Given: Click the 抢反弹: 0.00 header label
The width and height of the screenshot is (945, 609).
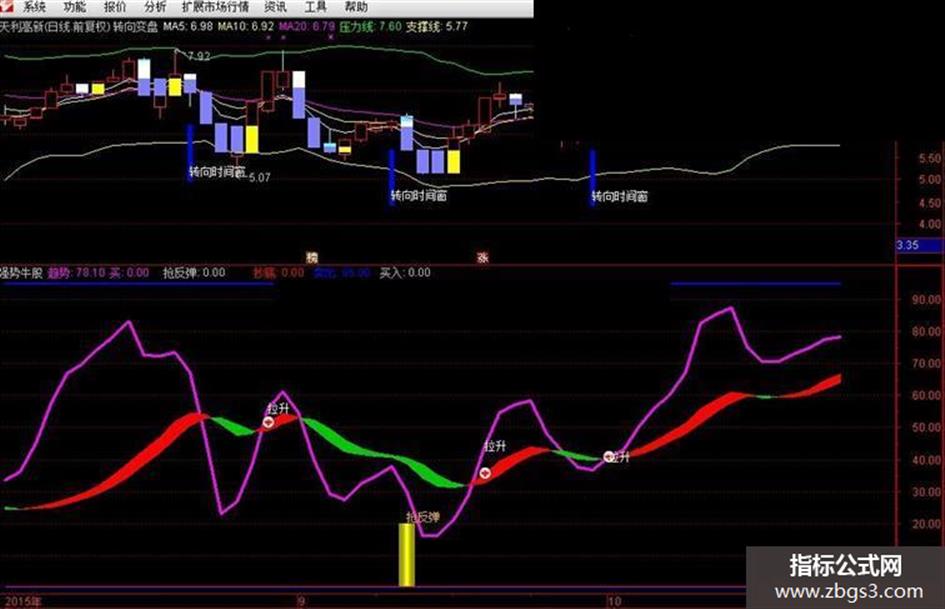Looking at the screenshot, I should click(x=194, y=273).
